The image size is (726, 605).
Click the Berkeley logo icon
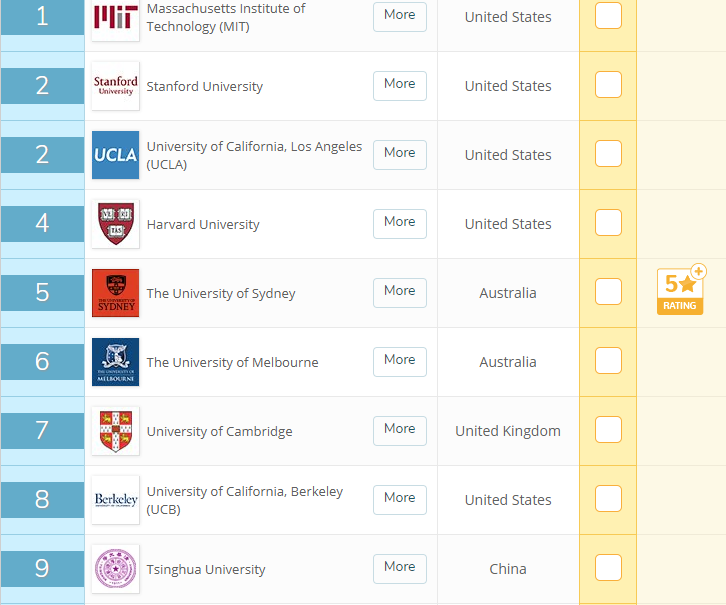(115, 500)
